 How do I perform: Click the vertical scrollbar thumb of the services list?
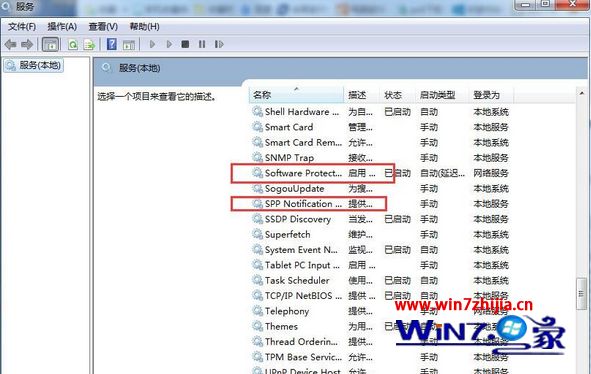(x=581, y=294)
